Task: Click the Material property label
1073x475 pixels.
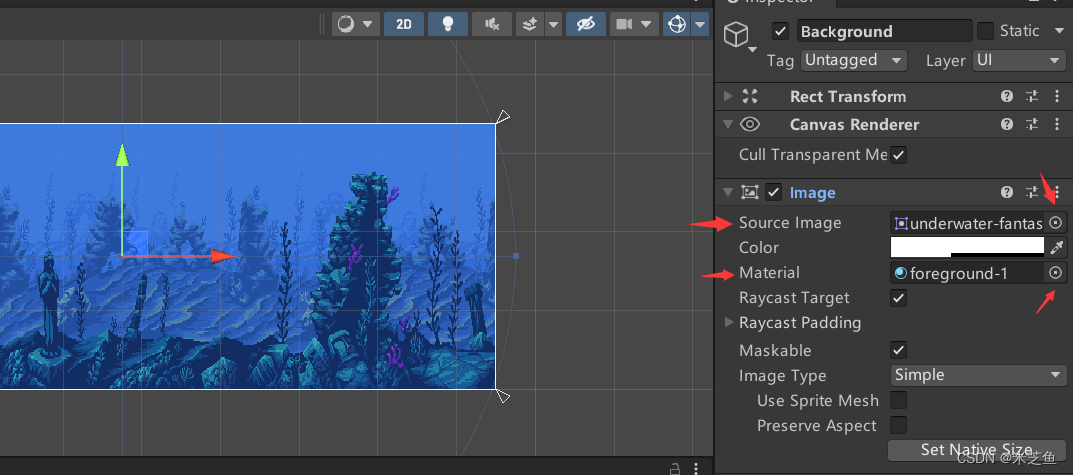Action: point(769,273)
